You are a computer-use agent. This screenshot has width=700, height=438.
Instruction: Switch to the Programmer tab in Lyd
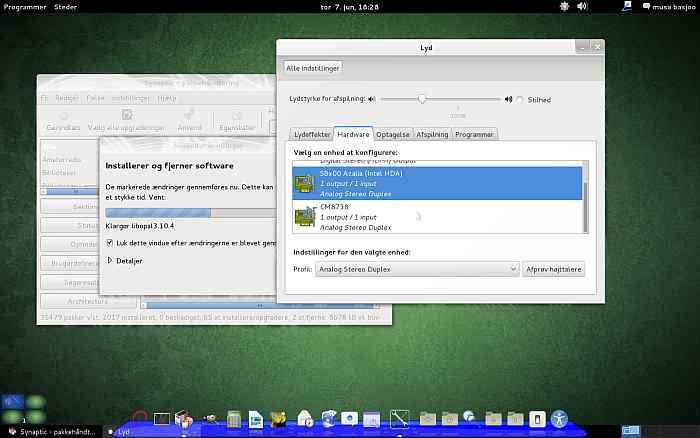[x=474, y=134]
